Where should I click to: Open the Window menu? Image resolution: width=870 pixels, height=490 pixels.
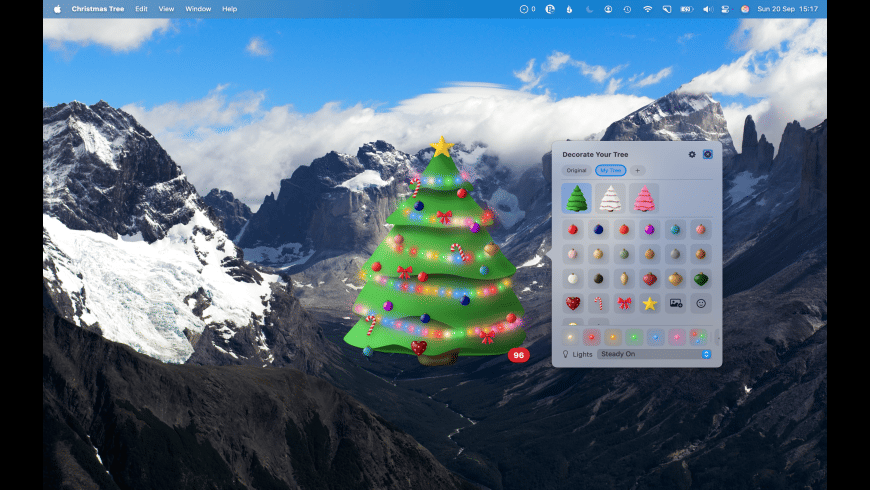click(198, 9)
